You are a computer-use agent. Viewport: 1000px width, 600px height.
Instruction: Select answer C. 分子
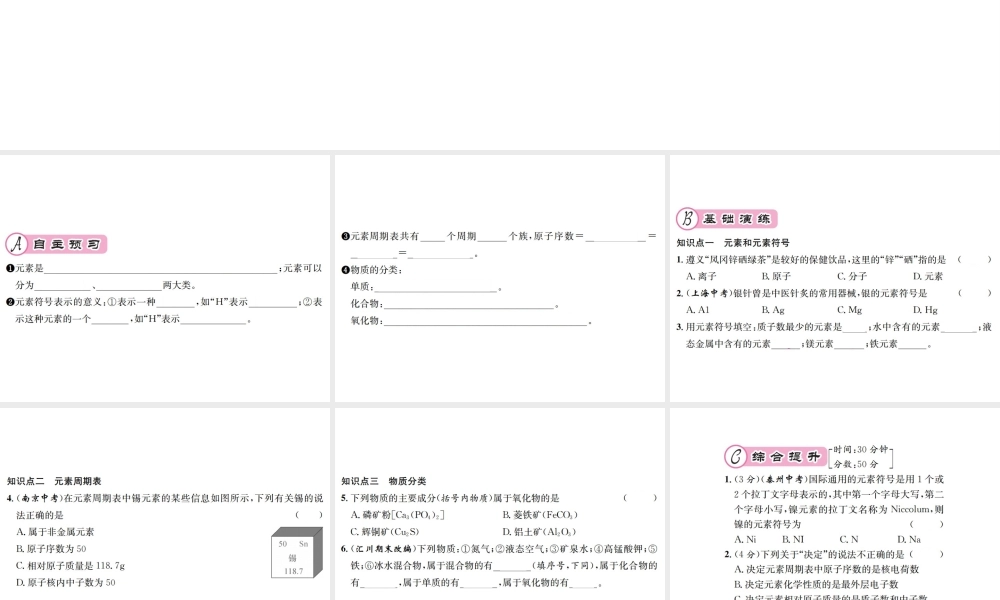tap(852, 276)
